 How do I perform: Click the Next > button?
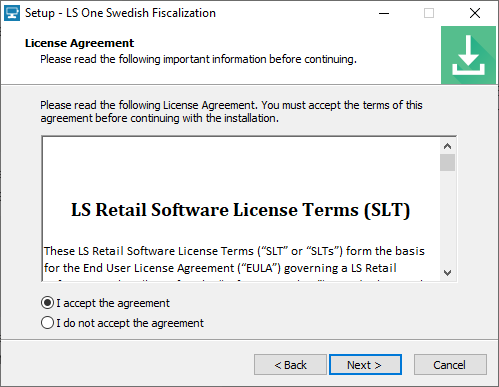coord(365,365)
